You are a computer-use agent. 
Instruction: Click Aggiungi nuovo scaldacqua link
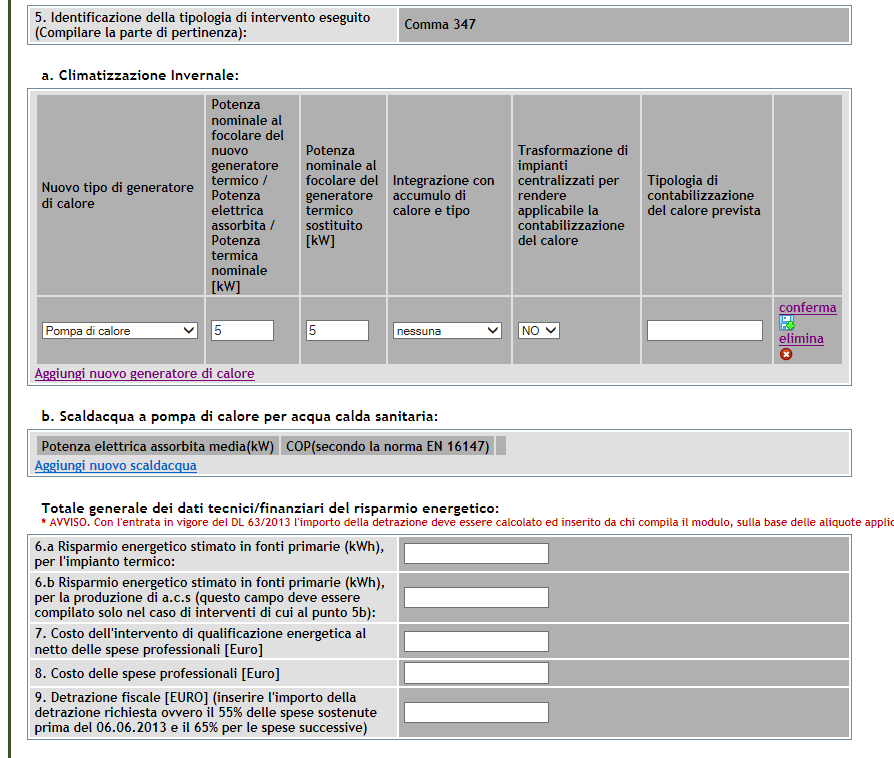click(x=115, y=466)
